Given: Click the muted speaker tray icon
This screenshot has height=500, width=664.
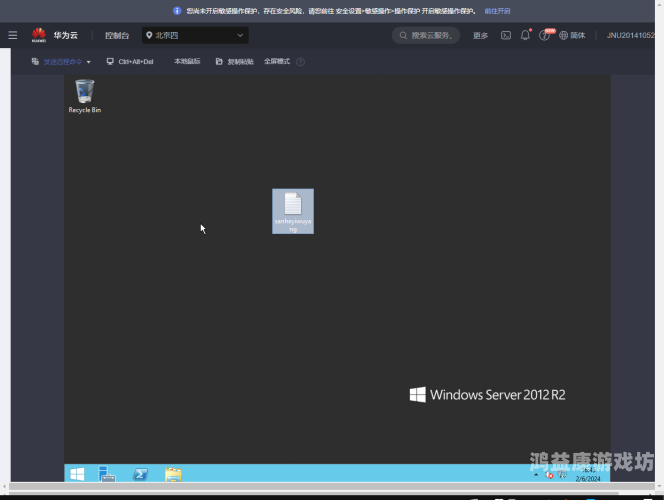Looking at the screenshot, I should pos(549,475).
